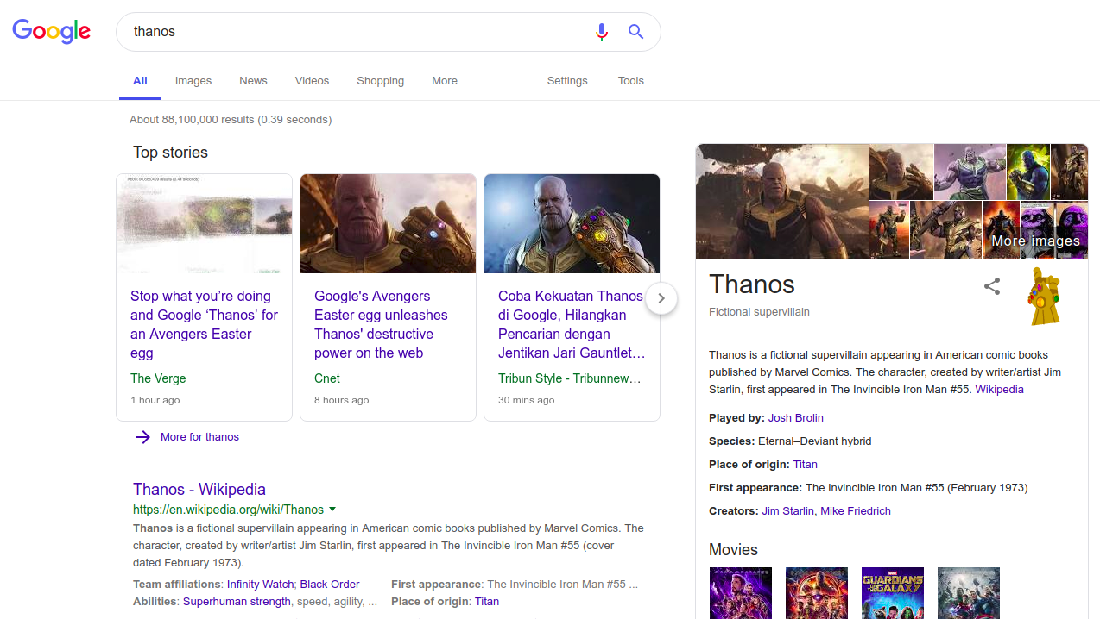
Task: Click the Movies section heading
Action: (733, 550)
